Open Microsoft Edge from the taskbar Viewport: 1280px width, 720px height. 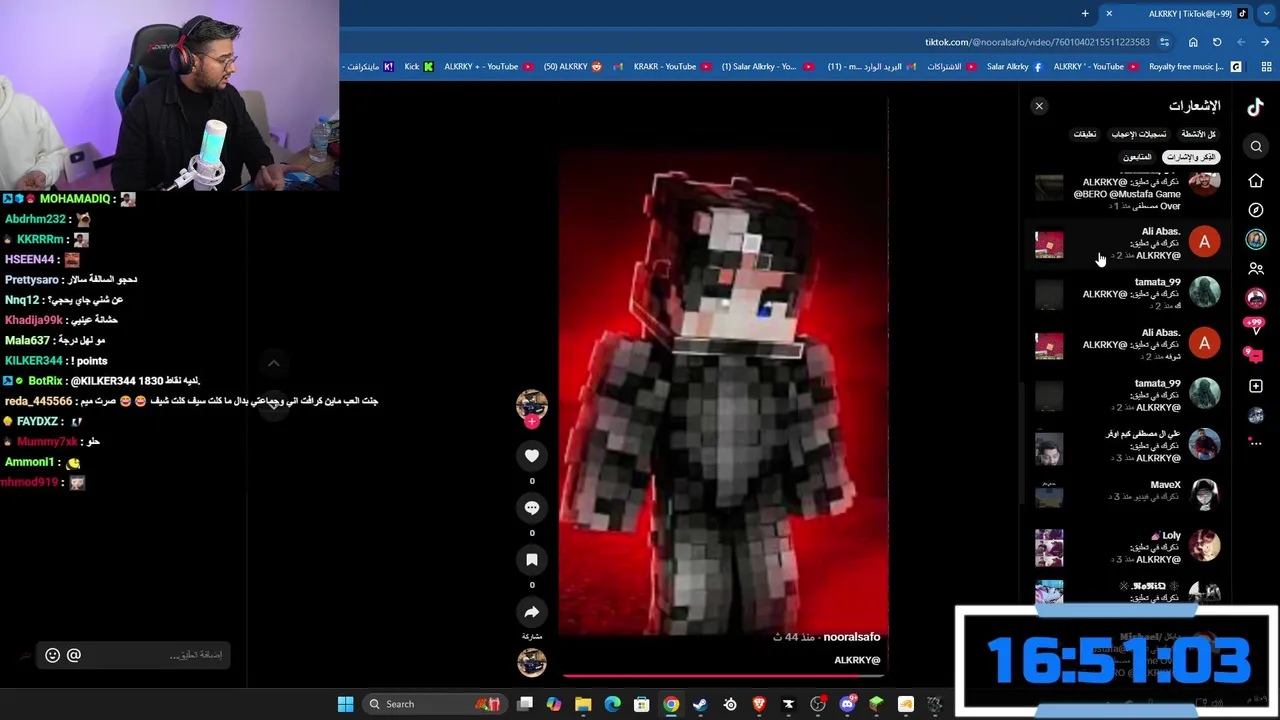coord(612,704)
